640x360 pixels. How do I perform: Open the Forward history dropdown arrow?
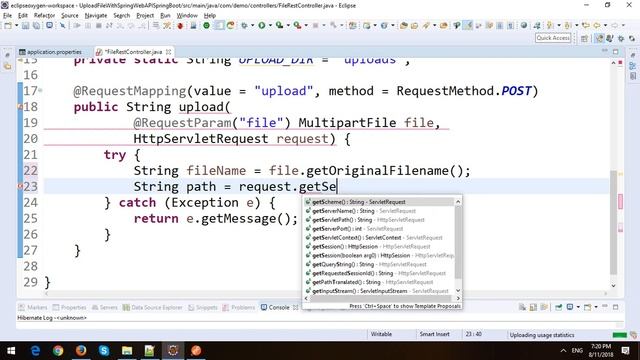coord(623,26)
